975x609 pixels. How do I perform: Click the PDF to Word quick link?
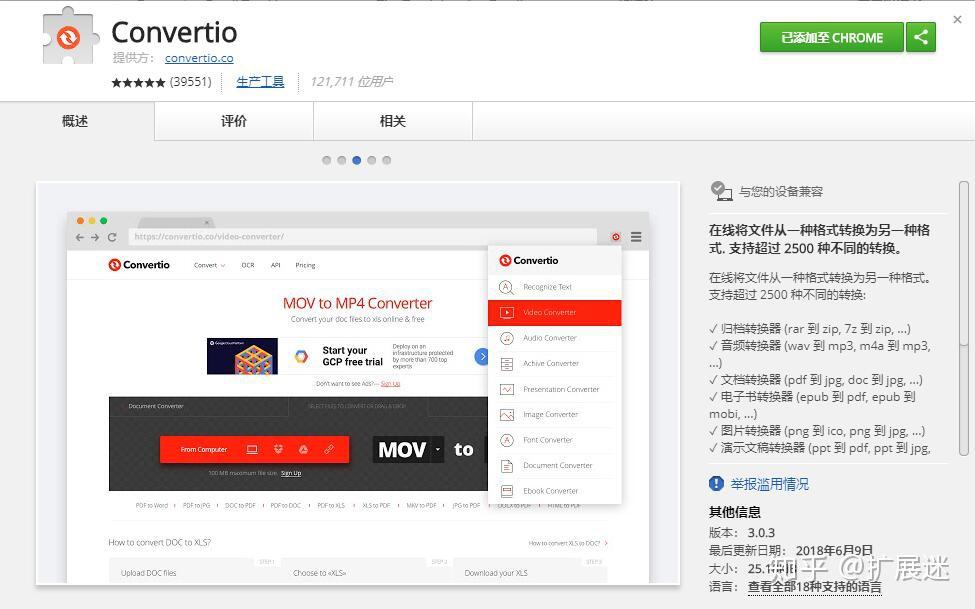tap(152, 506)
